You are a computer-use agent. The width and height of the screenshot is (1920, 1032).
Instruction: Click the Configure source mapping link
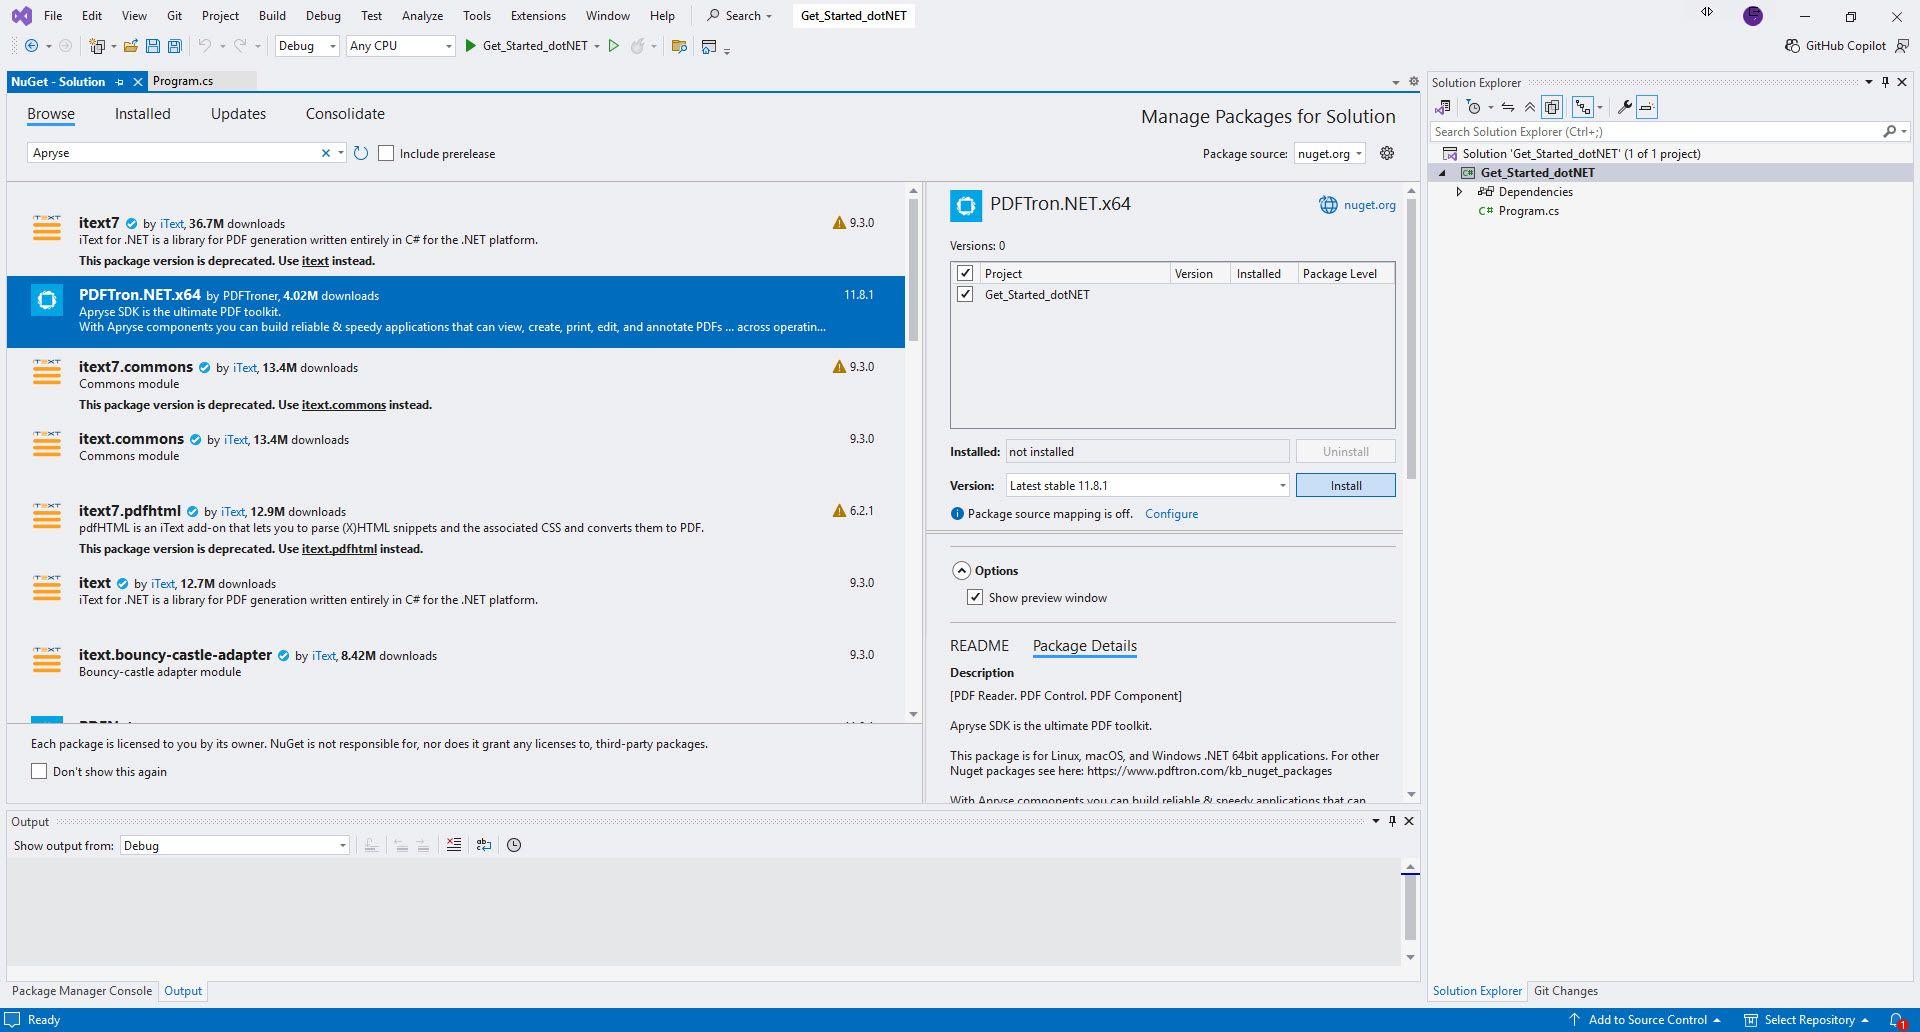(x=1171, y=514)
